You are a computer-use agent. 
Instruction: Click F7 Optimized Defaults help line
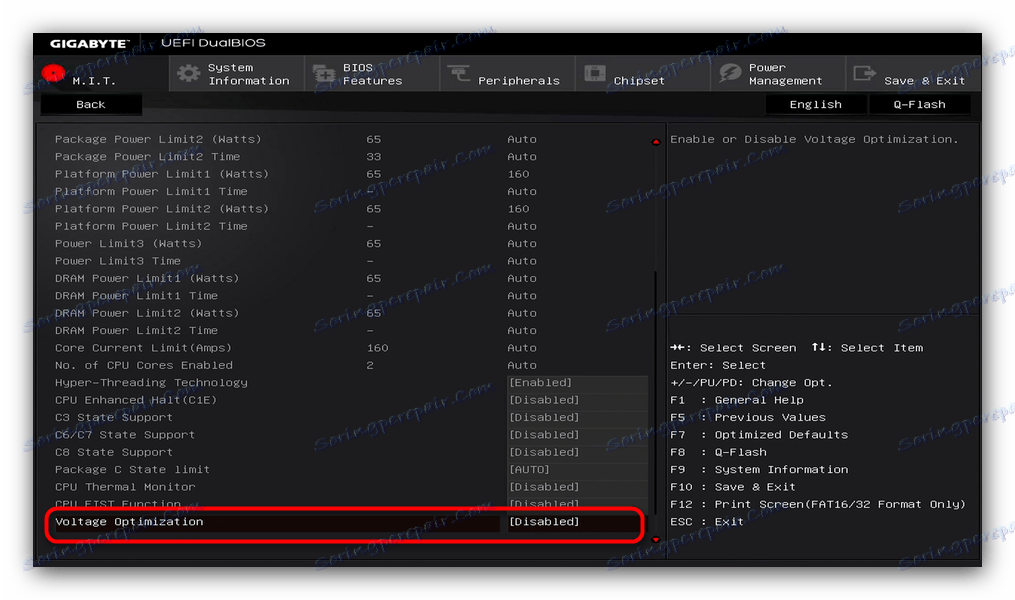759,435
